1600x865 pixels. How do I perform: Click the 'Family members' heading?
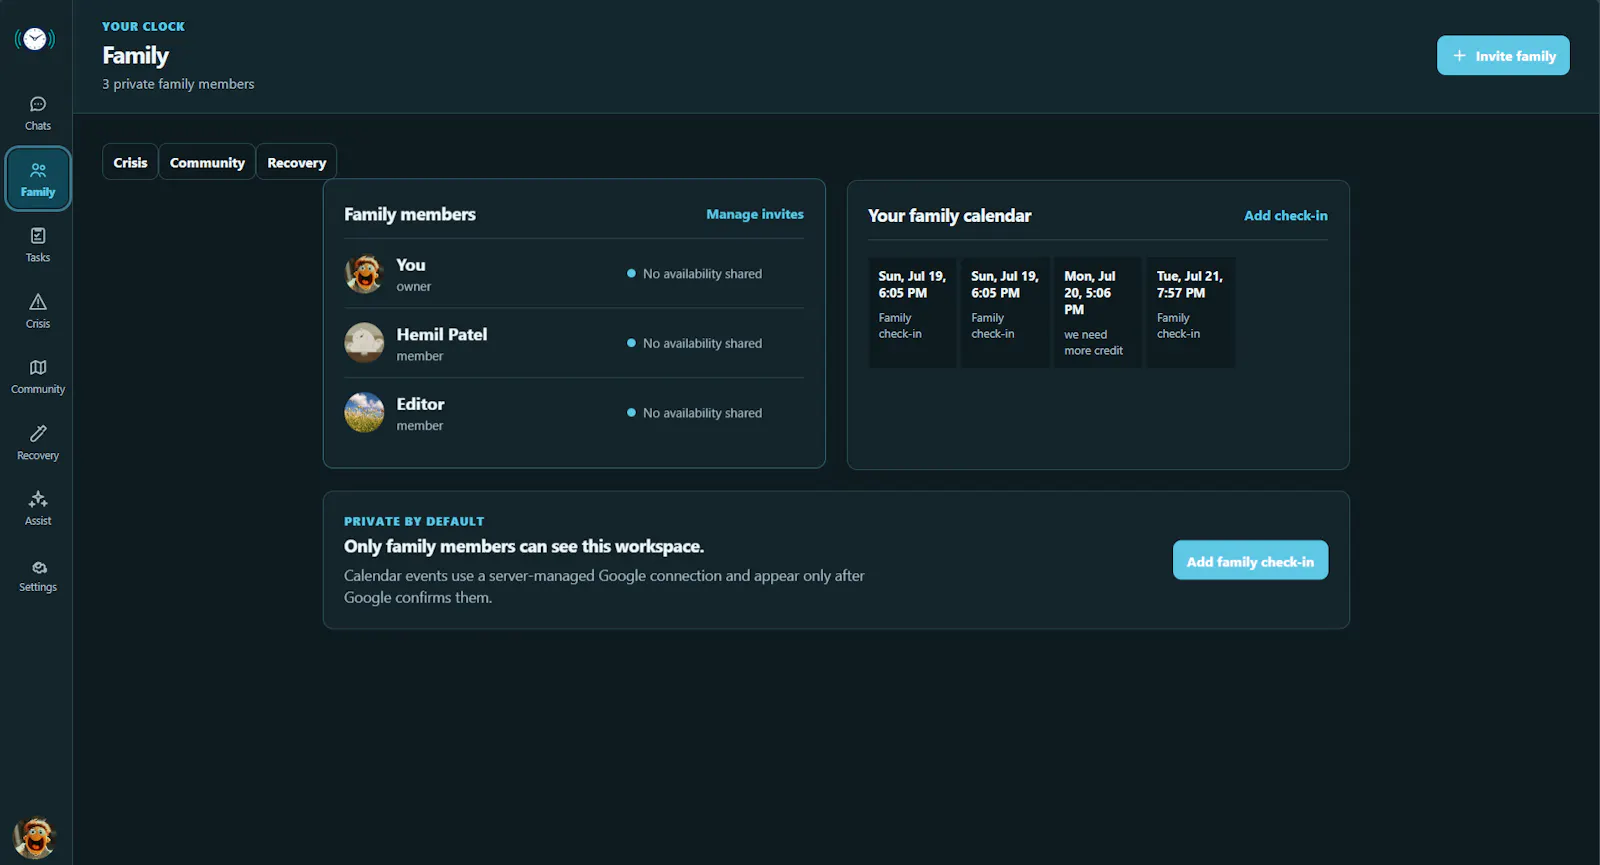410,214
